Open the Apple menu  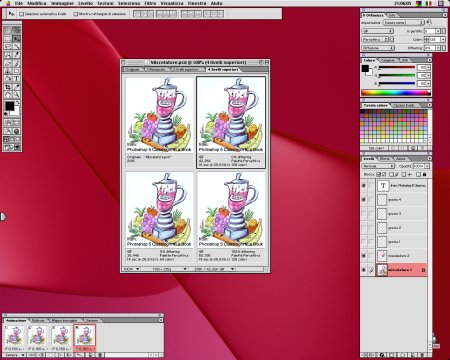click(x=8, y=3)
